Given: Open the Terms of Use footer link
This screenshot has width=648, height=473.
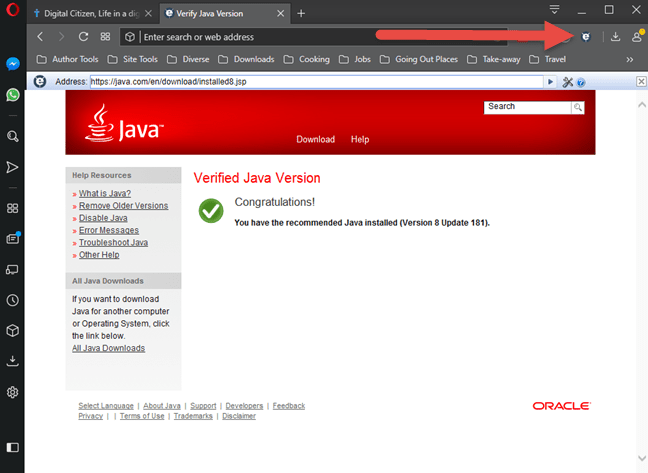Looking at the screenshot, I should tap(142, 416).
